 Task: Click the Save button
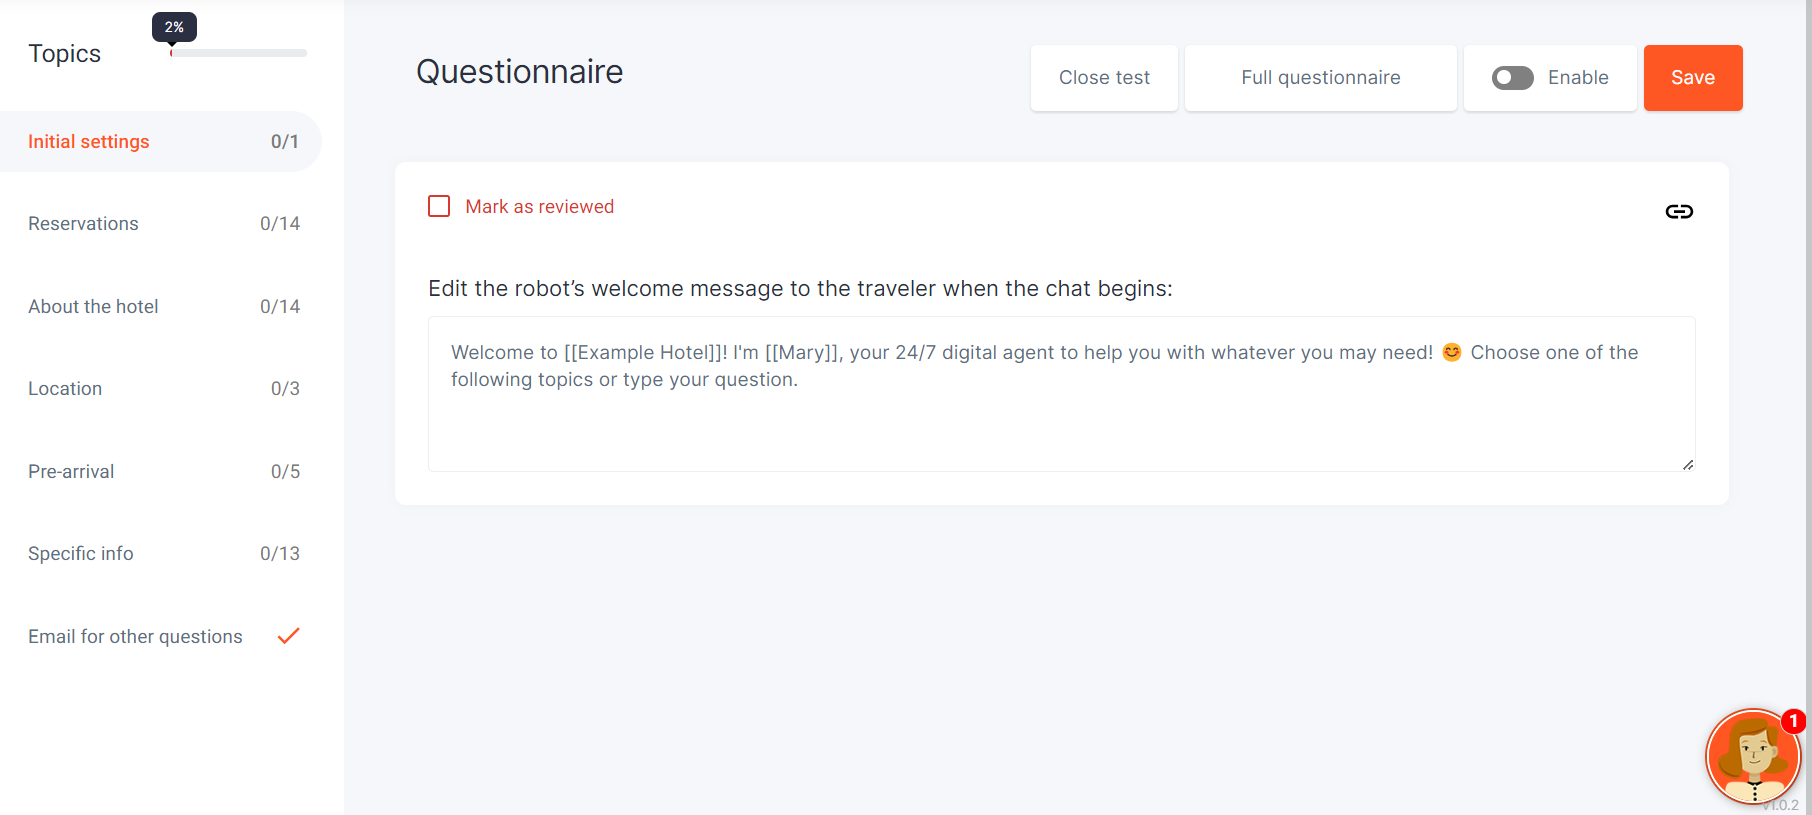pyautogui.click(x=1693, y=78)
